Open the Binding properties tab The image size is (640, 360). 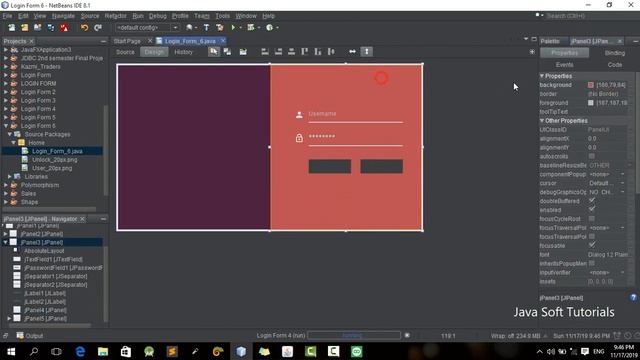pyautogui.click(x=614, y=53)
